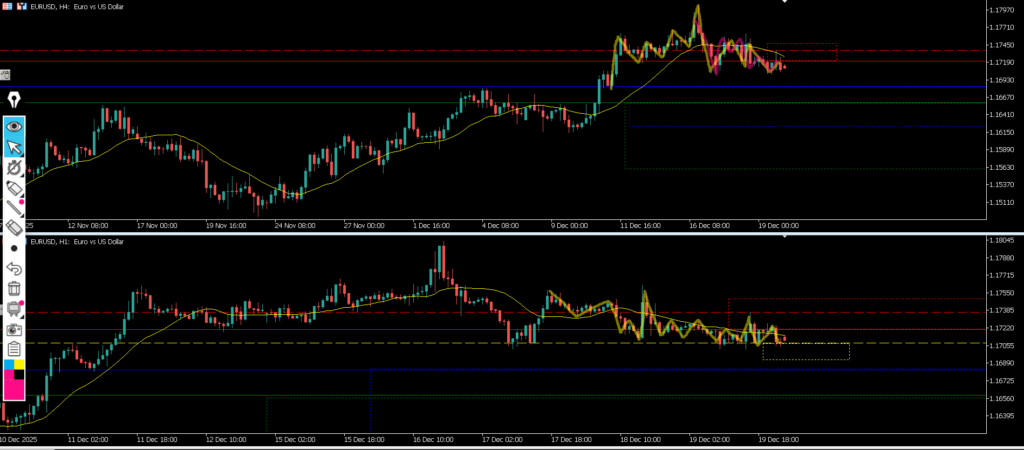Open the monitor screen tool
This screenshot has height=450, width=1024.
pyautogui.click(x=14, y=309)
